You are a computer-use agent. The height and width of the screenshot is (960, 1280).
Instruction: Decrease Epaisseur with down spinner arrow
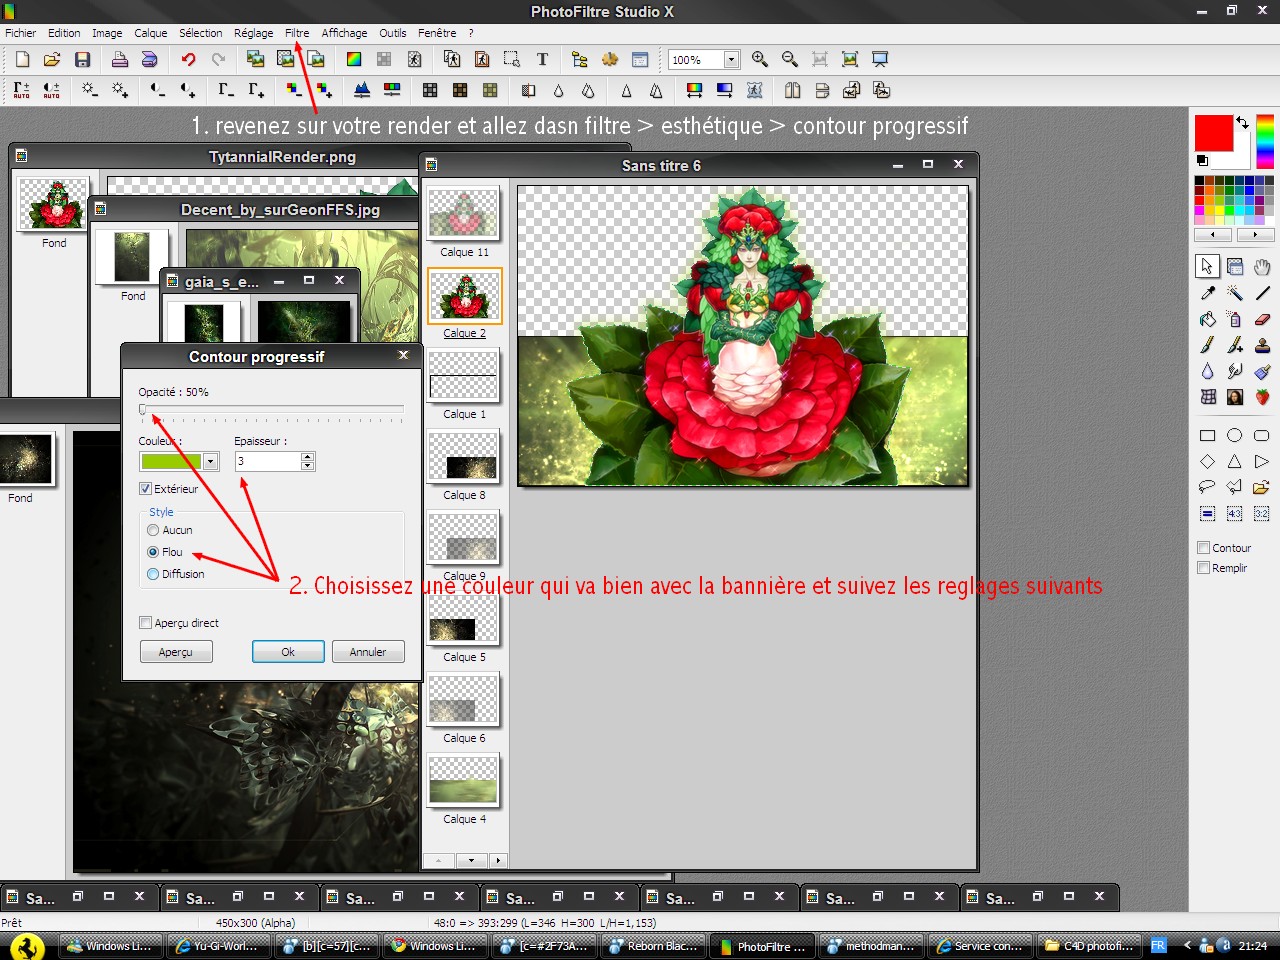(x=308, y=466)
